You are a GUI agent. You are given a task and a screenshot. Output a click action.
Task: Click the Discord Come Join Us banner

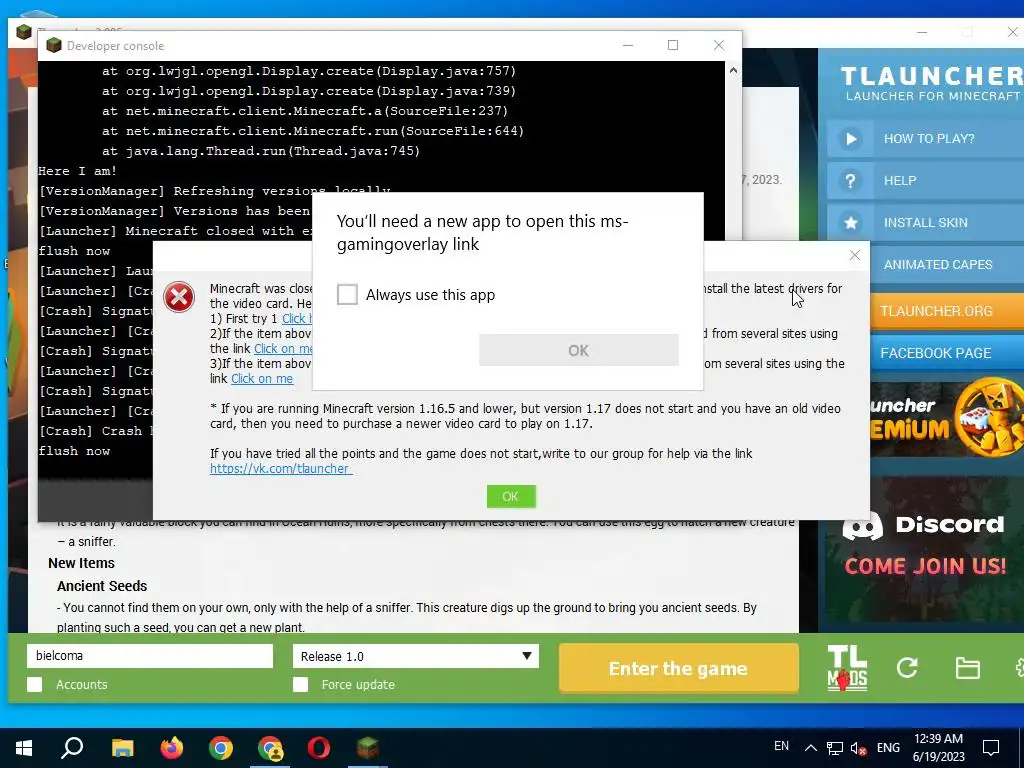coord(924,549)
